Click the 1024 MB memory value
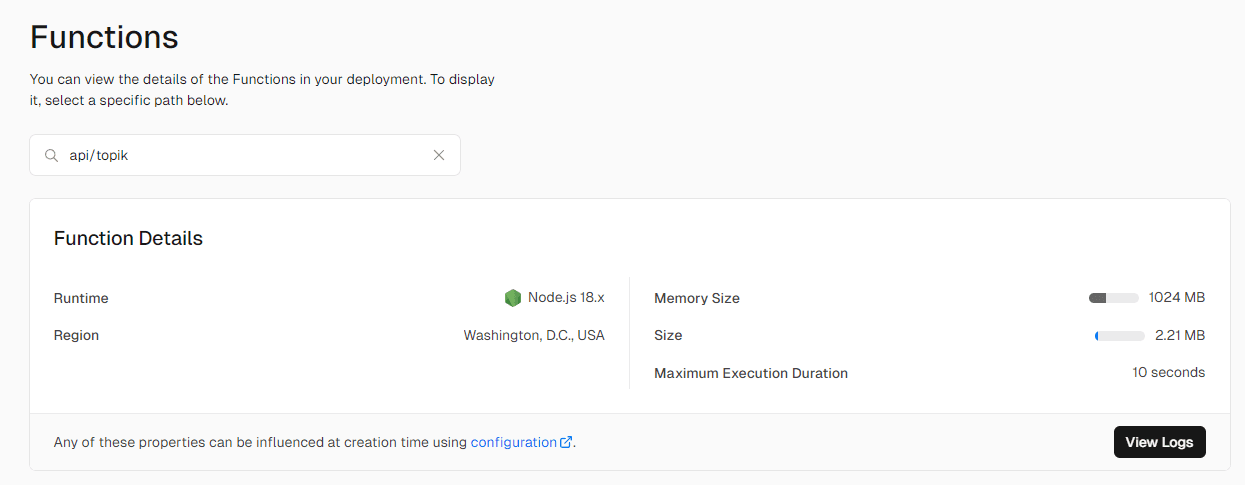 click(1176, 298)
